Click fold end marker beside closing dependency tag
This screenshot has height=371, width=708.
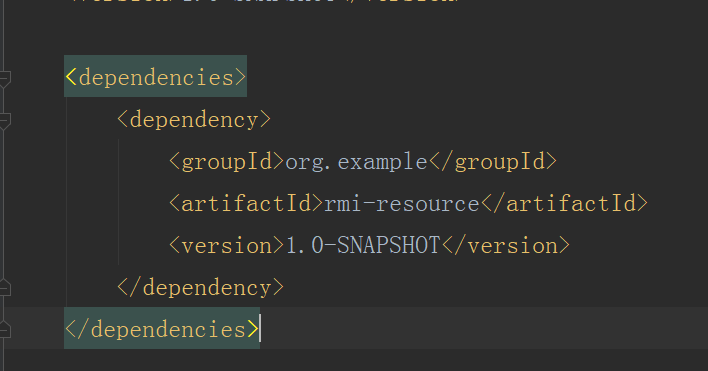[x=5, y=288]
